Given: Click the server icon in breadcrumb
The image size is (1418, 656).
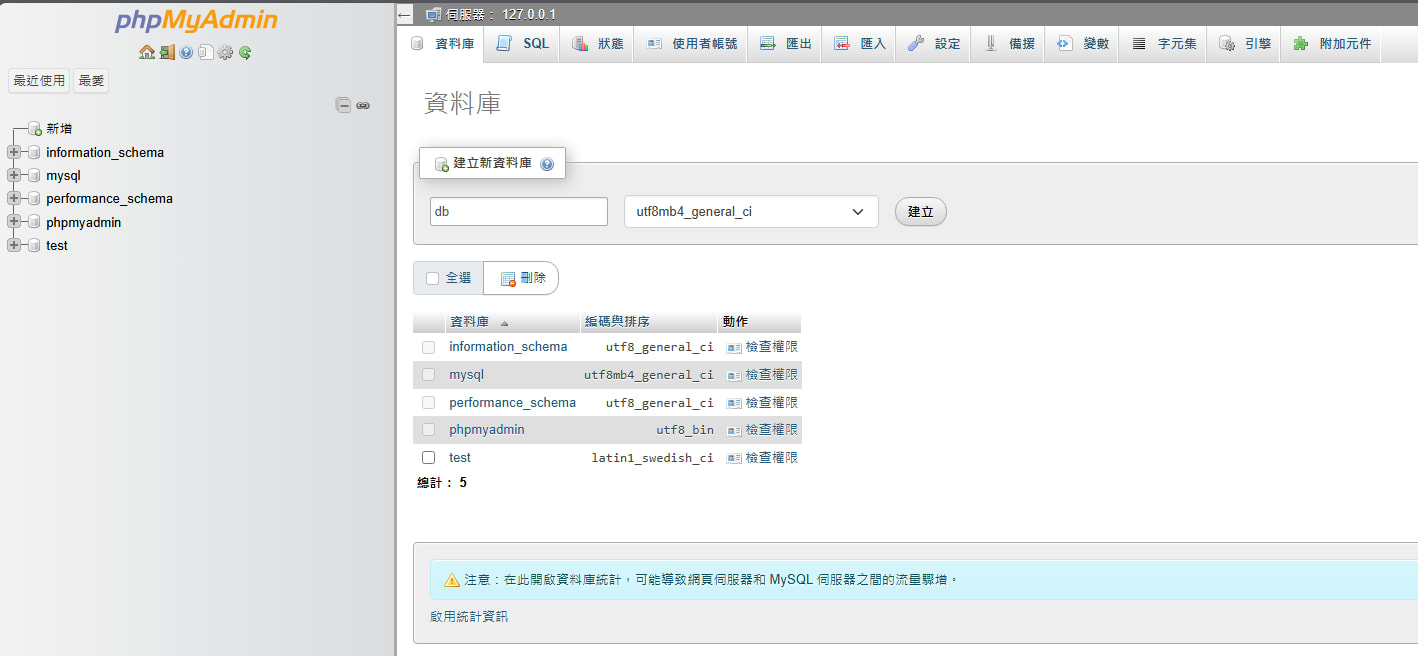Looking at the screenshot, I should pyautogui.click(x=433, y=14).
